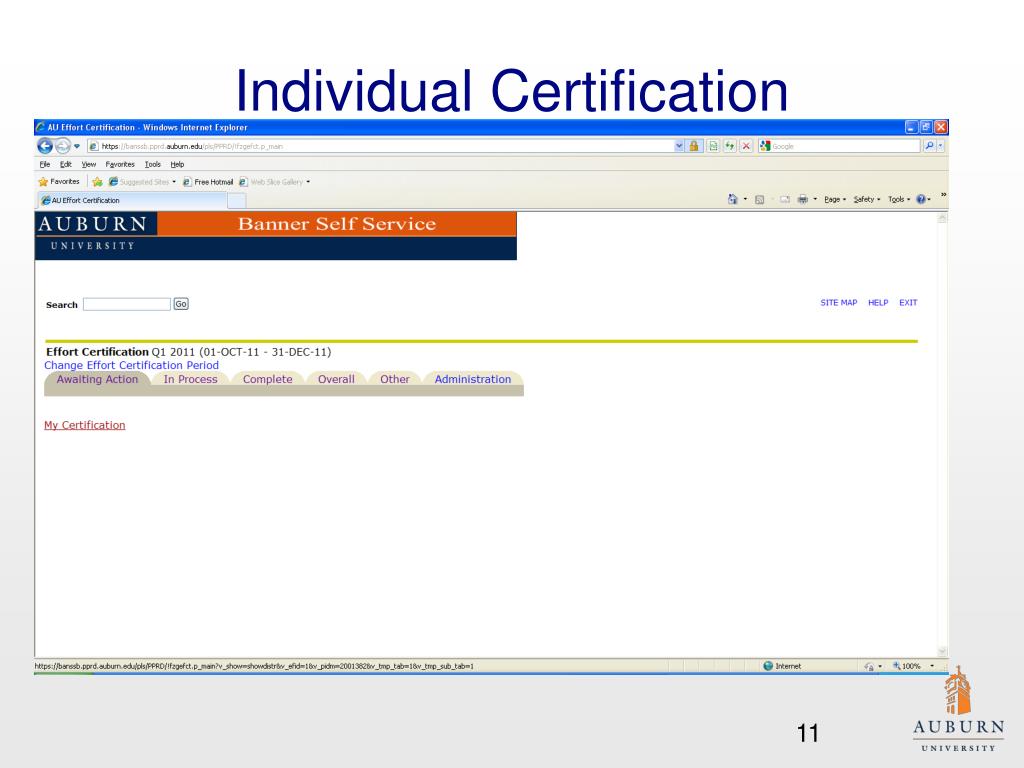1024x768 pixels.
Task: Click the security lock icon in address bar
Action: (694, 146)
